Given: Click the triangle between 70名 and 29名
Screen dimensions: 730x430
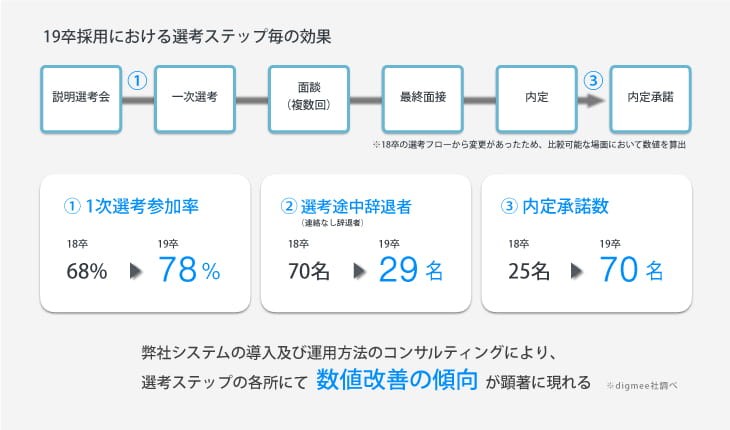Looking at the screenshot, I should click(x=359, y=271).
